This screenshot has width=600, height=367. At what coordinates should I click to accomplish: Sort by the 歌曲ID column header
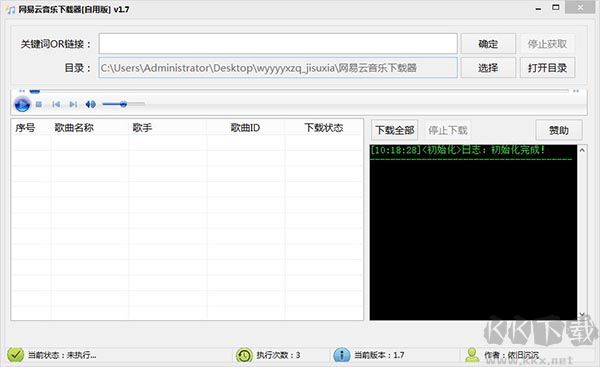(x=245, y=127)
